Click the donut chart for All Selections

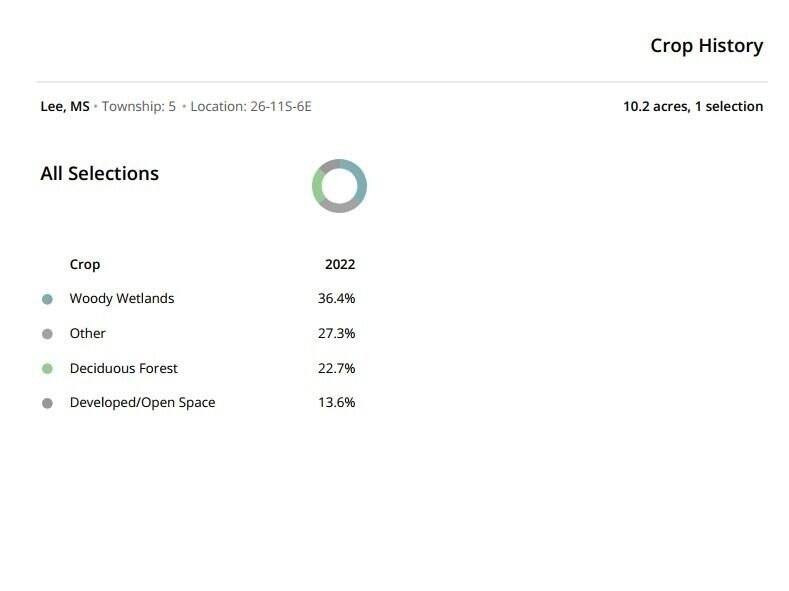pos(339,186)
